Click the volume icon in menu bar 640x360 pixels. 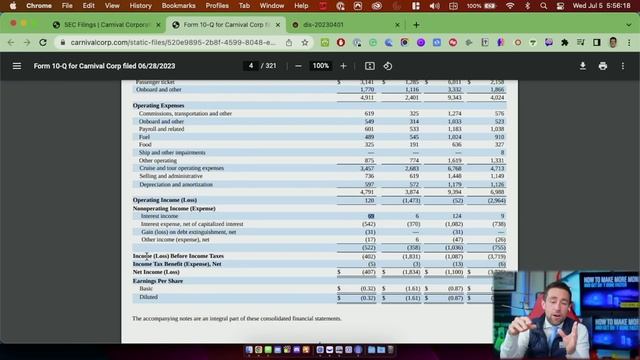point(435,6)
